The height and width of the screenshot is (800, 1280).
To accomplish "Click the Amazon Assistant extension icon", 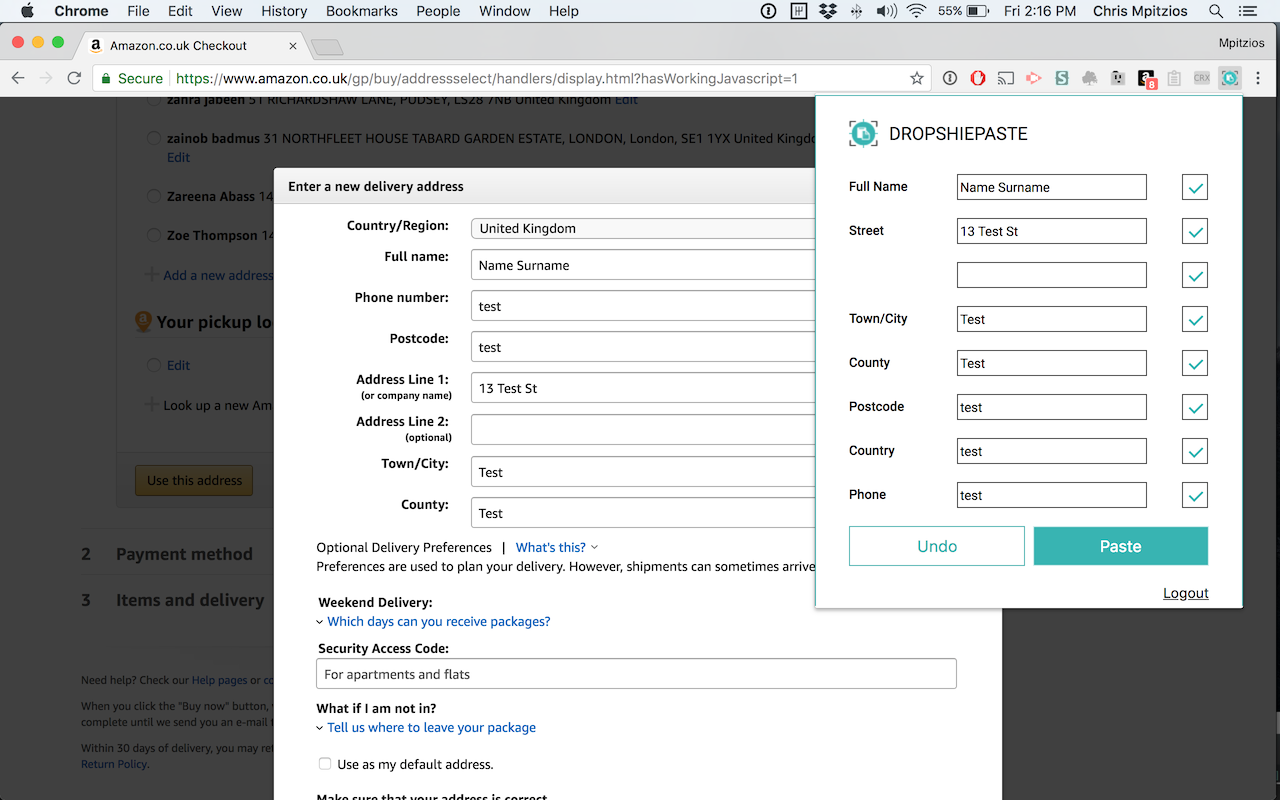I will pos(1146,78).
